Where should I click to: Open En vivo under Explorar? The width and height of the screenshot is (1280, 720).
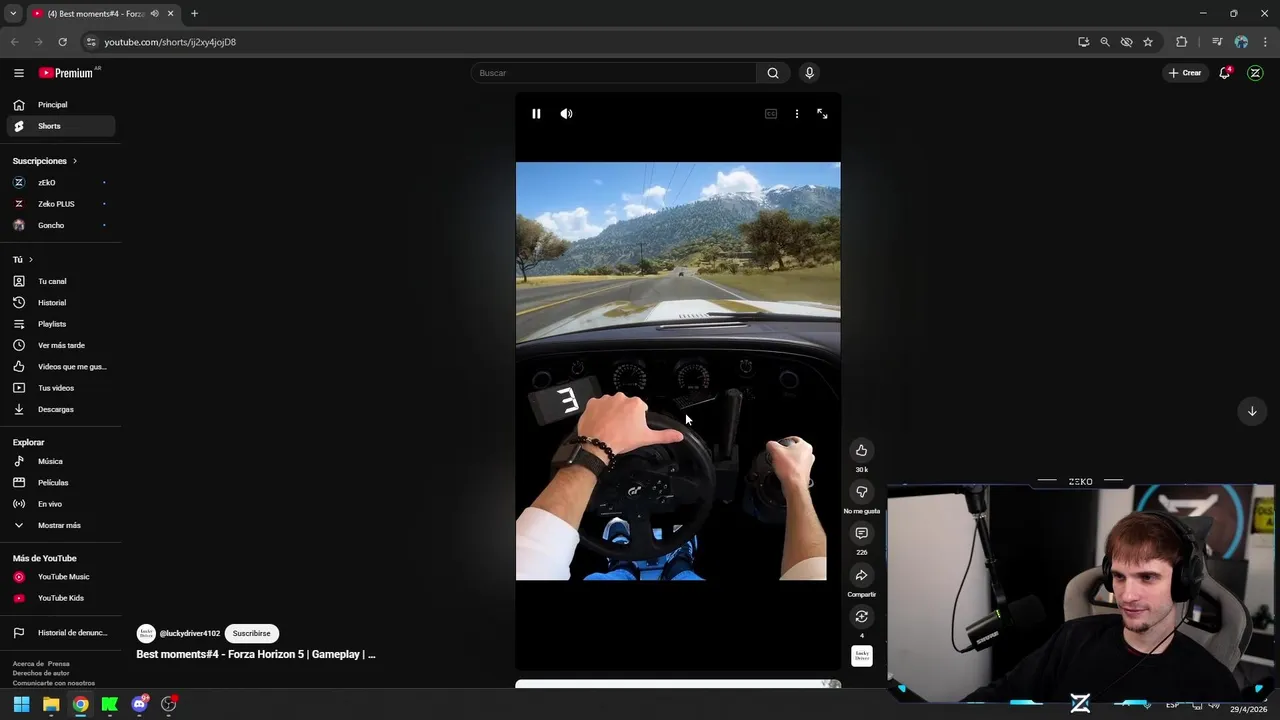[60, 504]
